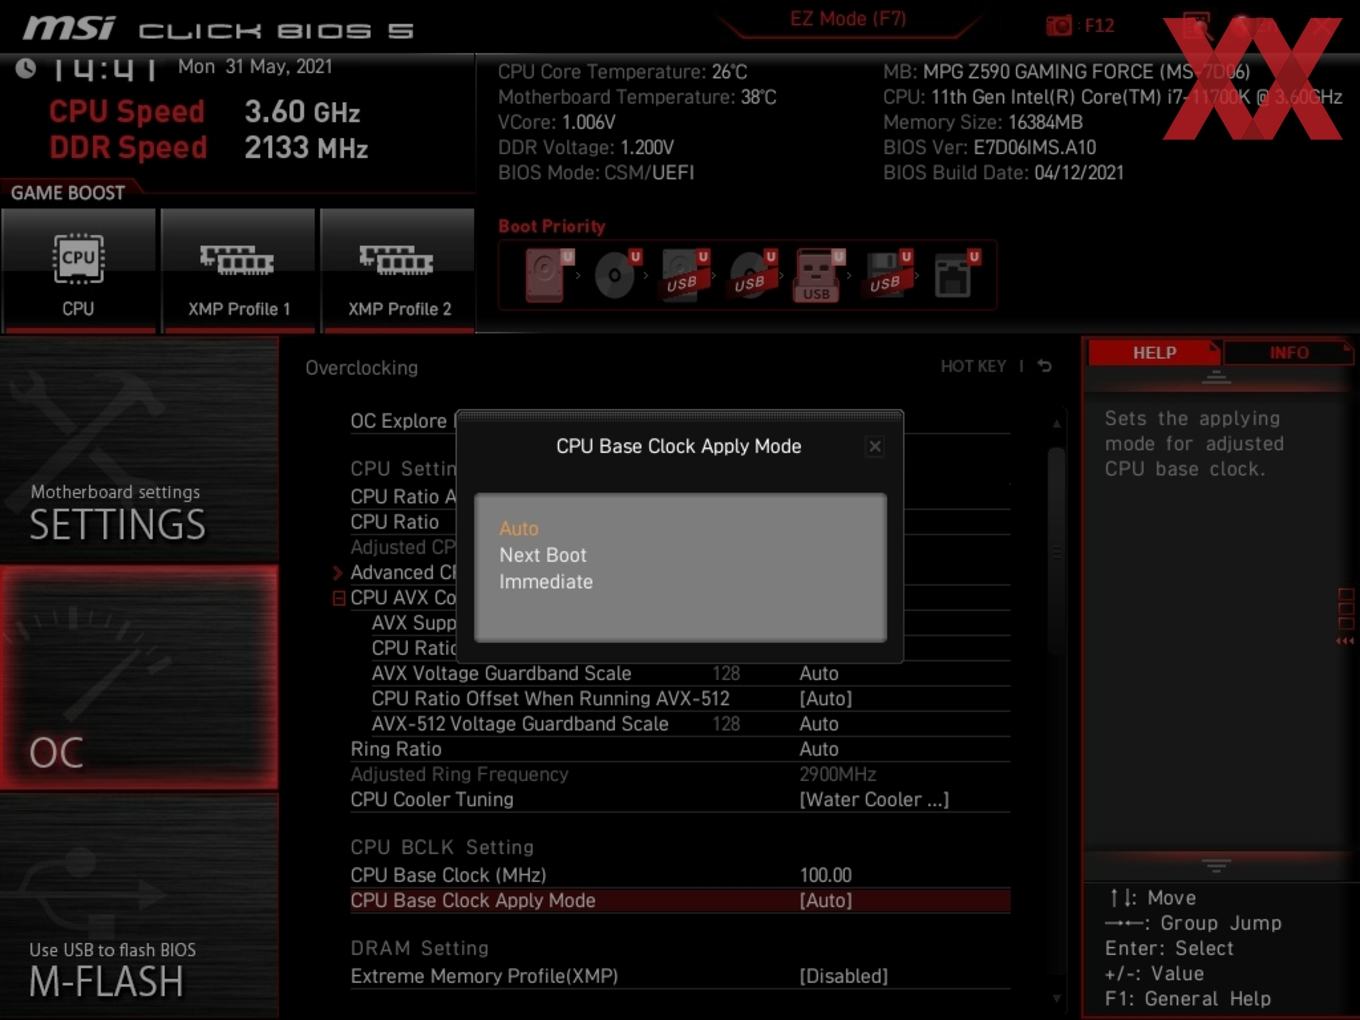This screenshot has height=1020, width=1360.
Task: Select the CPU Ratio row
Action: [394, 522]
